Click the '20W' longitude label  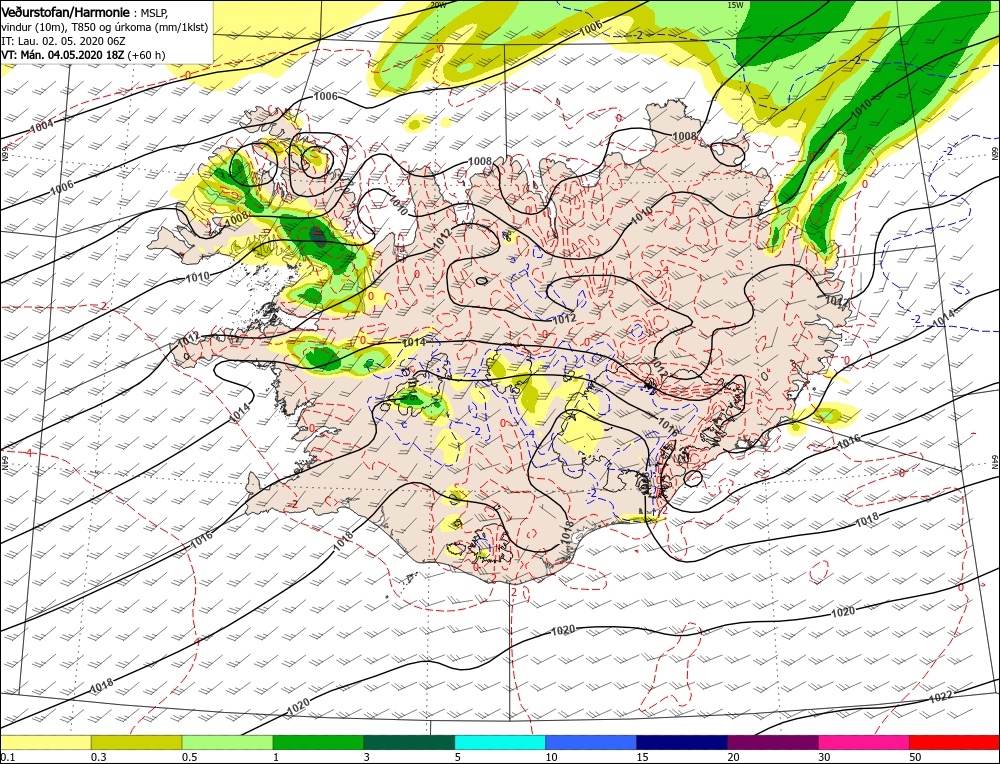click(x=438, y=4)
